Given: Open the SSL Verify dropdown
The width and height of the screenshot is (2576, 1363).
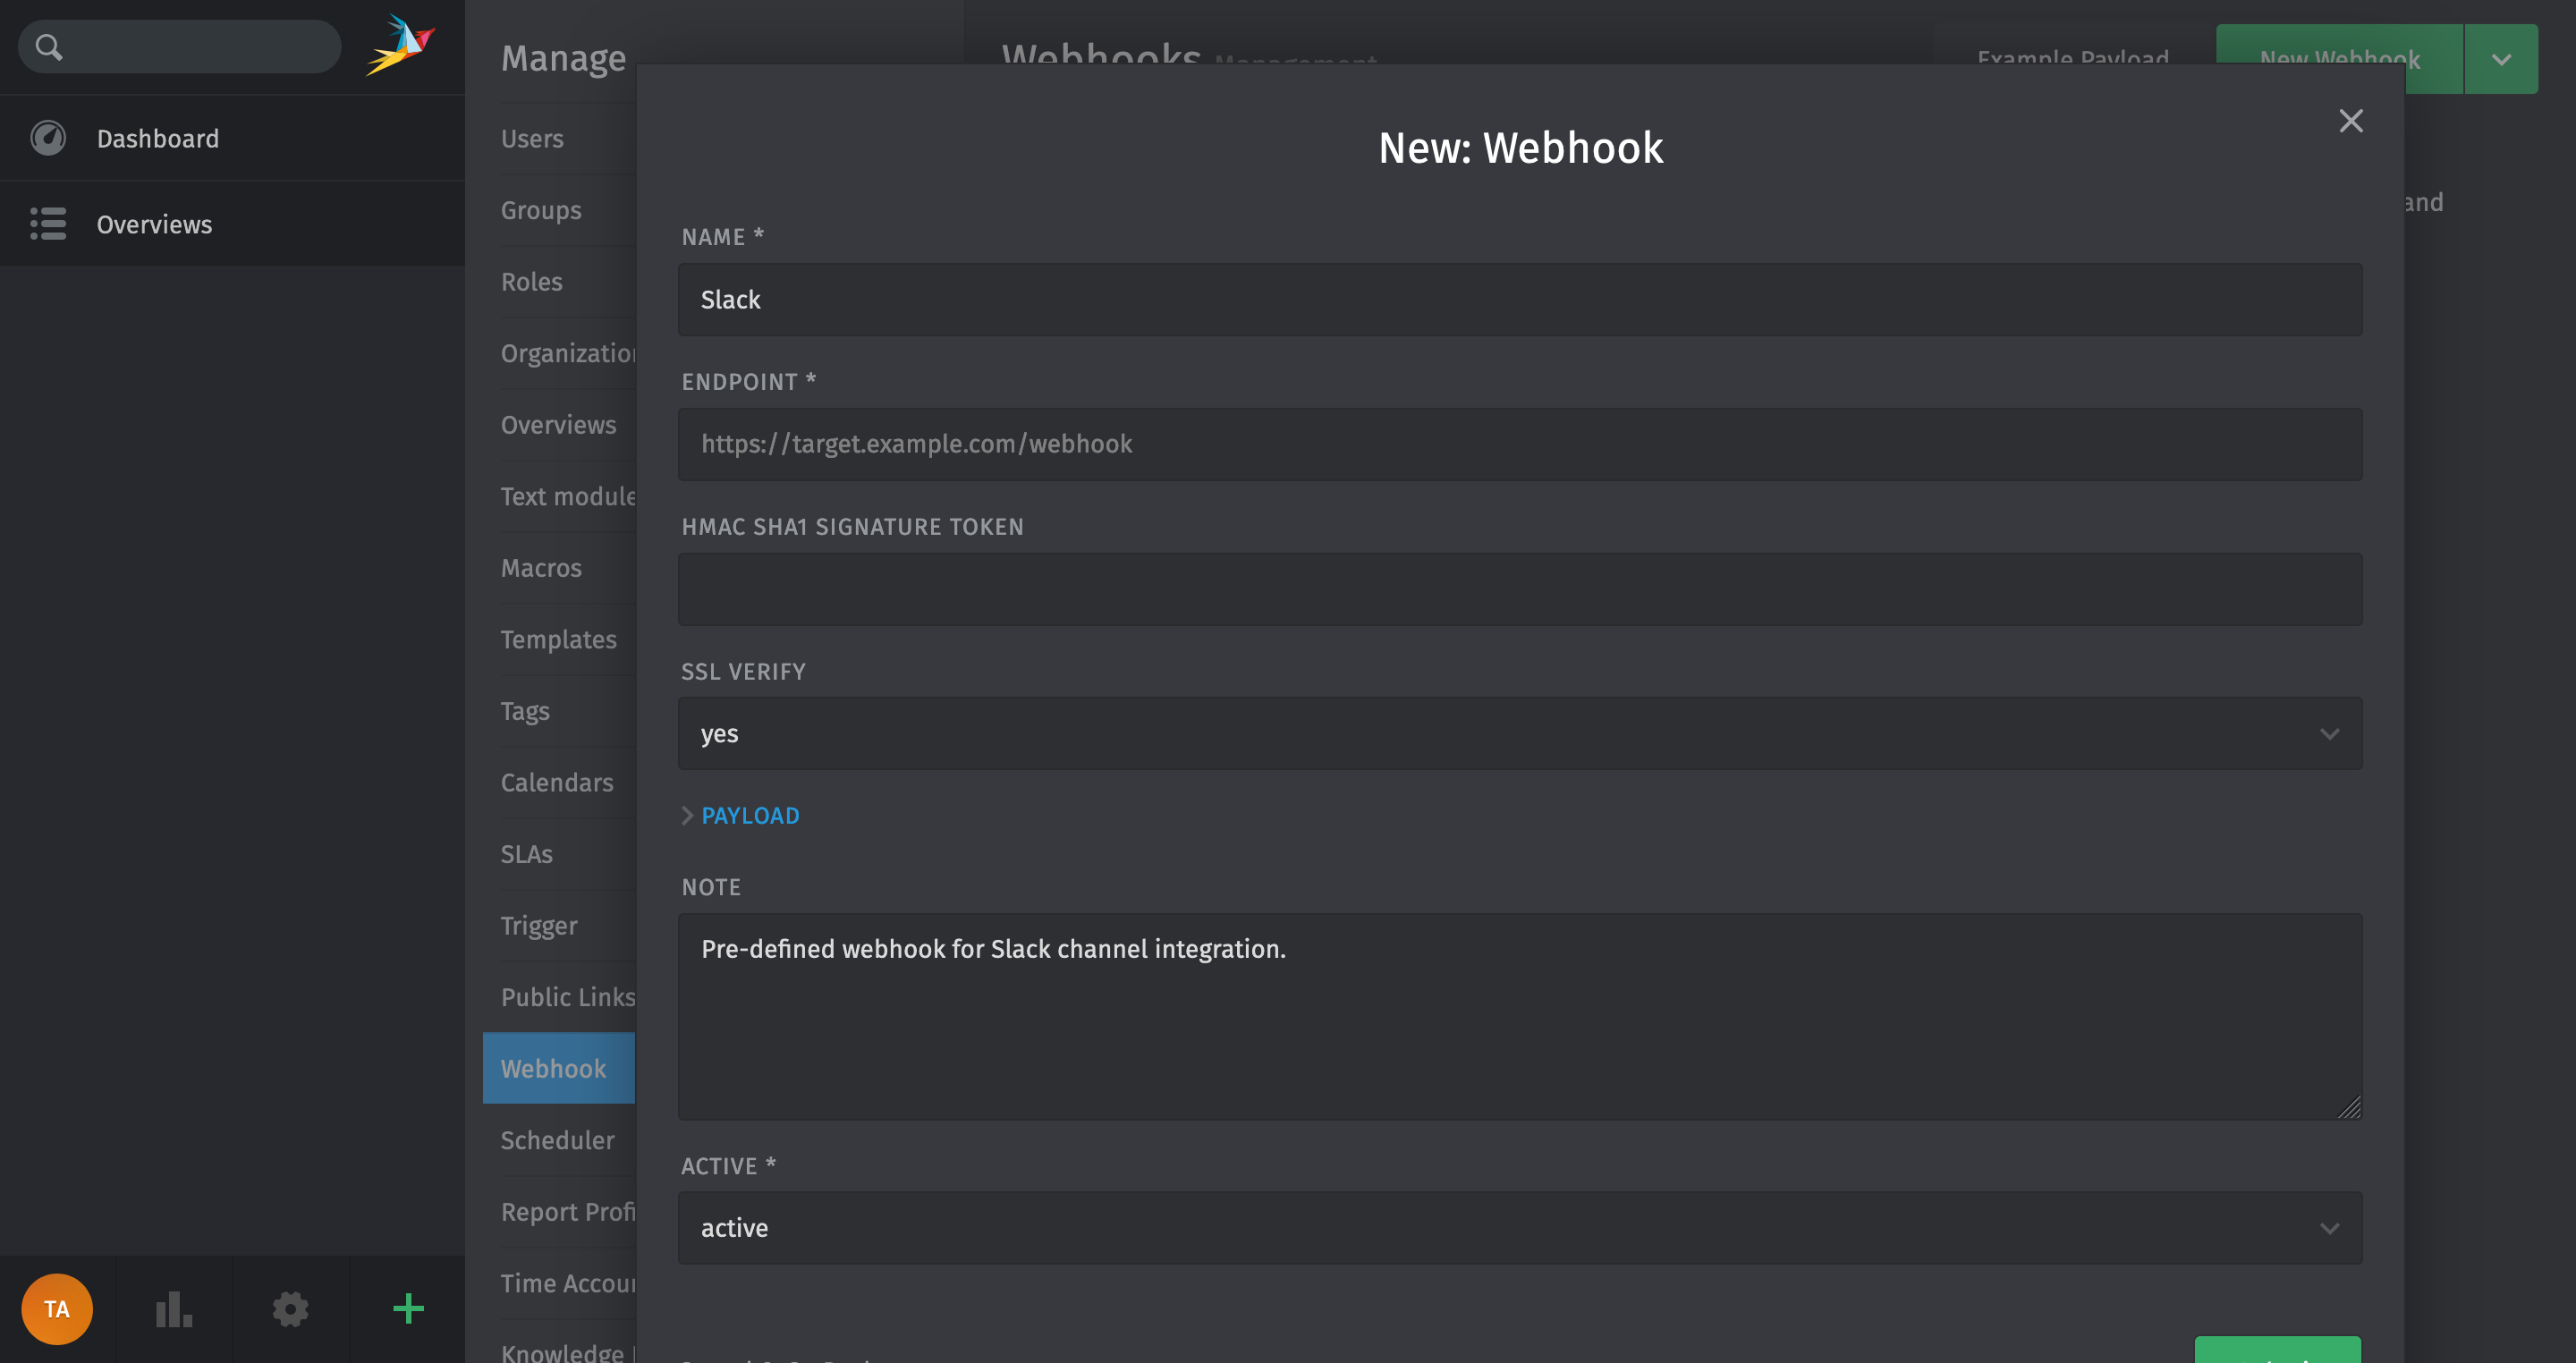Looking at the screenshot, I should pos(1520,733).
